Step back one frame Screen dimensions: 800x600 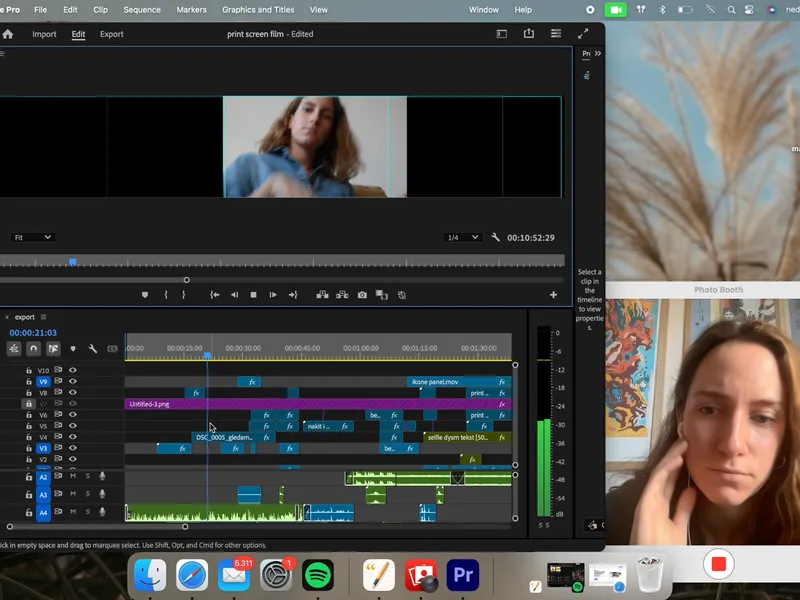click(x=234, y=295)
